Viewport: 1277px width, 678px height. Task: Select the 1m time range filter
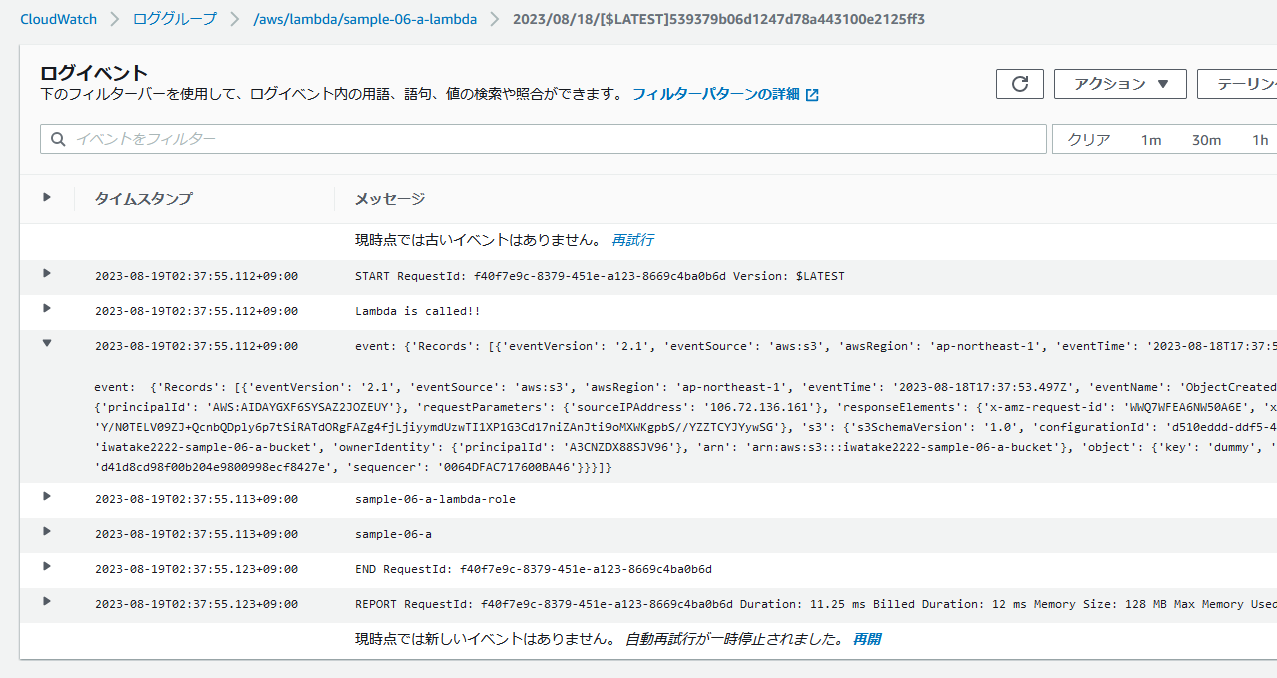1151,139
